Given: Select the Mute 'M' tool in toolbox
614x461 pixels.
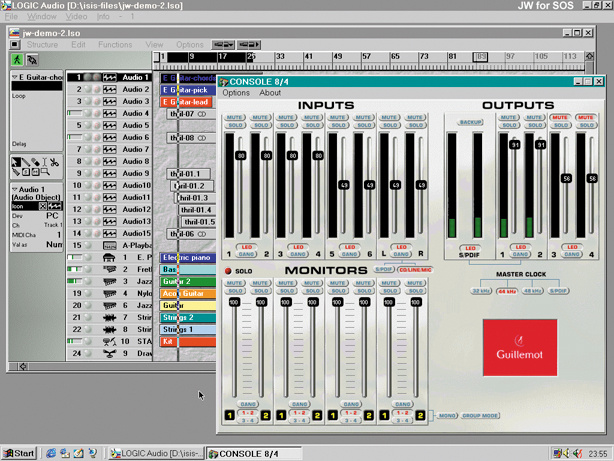Looking at the screenshot, I should tap(35, 172).
